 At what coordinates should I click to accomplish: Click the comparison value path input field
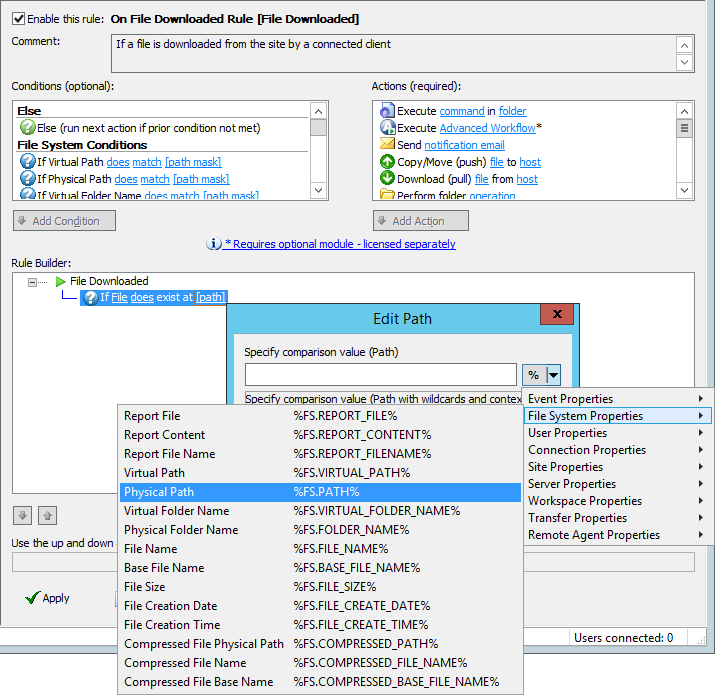tap(380, 375)
